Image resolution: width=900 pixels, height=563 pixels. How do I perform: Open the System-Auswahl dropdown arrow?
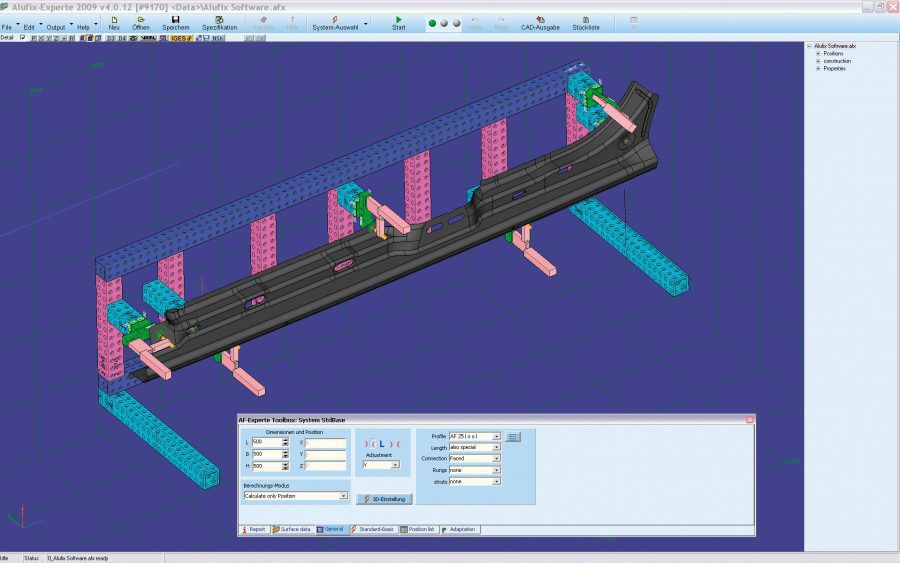[x=365, y=23]
